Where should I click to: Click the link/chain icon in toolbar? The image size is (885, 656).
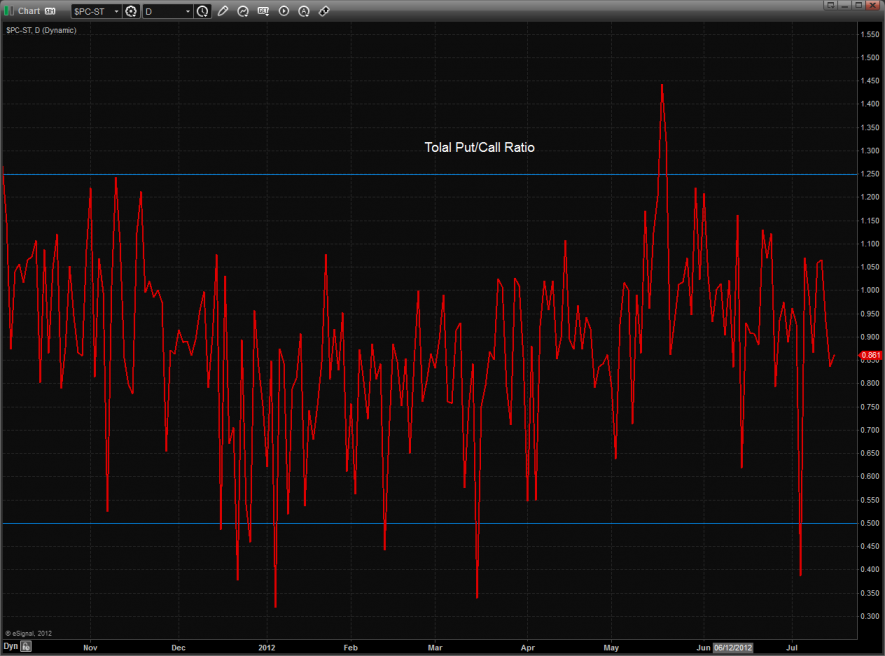324,11
